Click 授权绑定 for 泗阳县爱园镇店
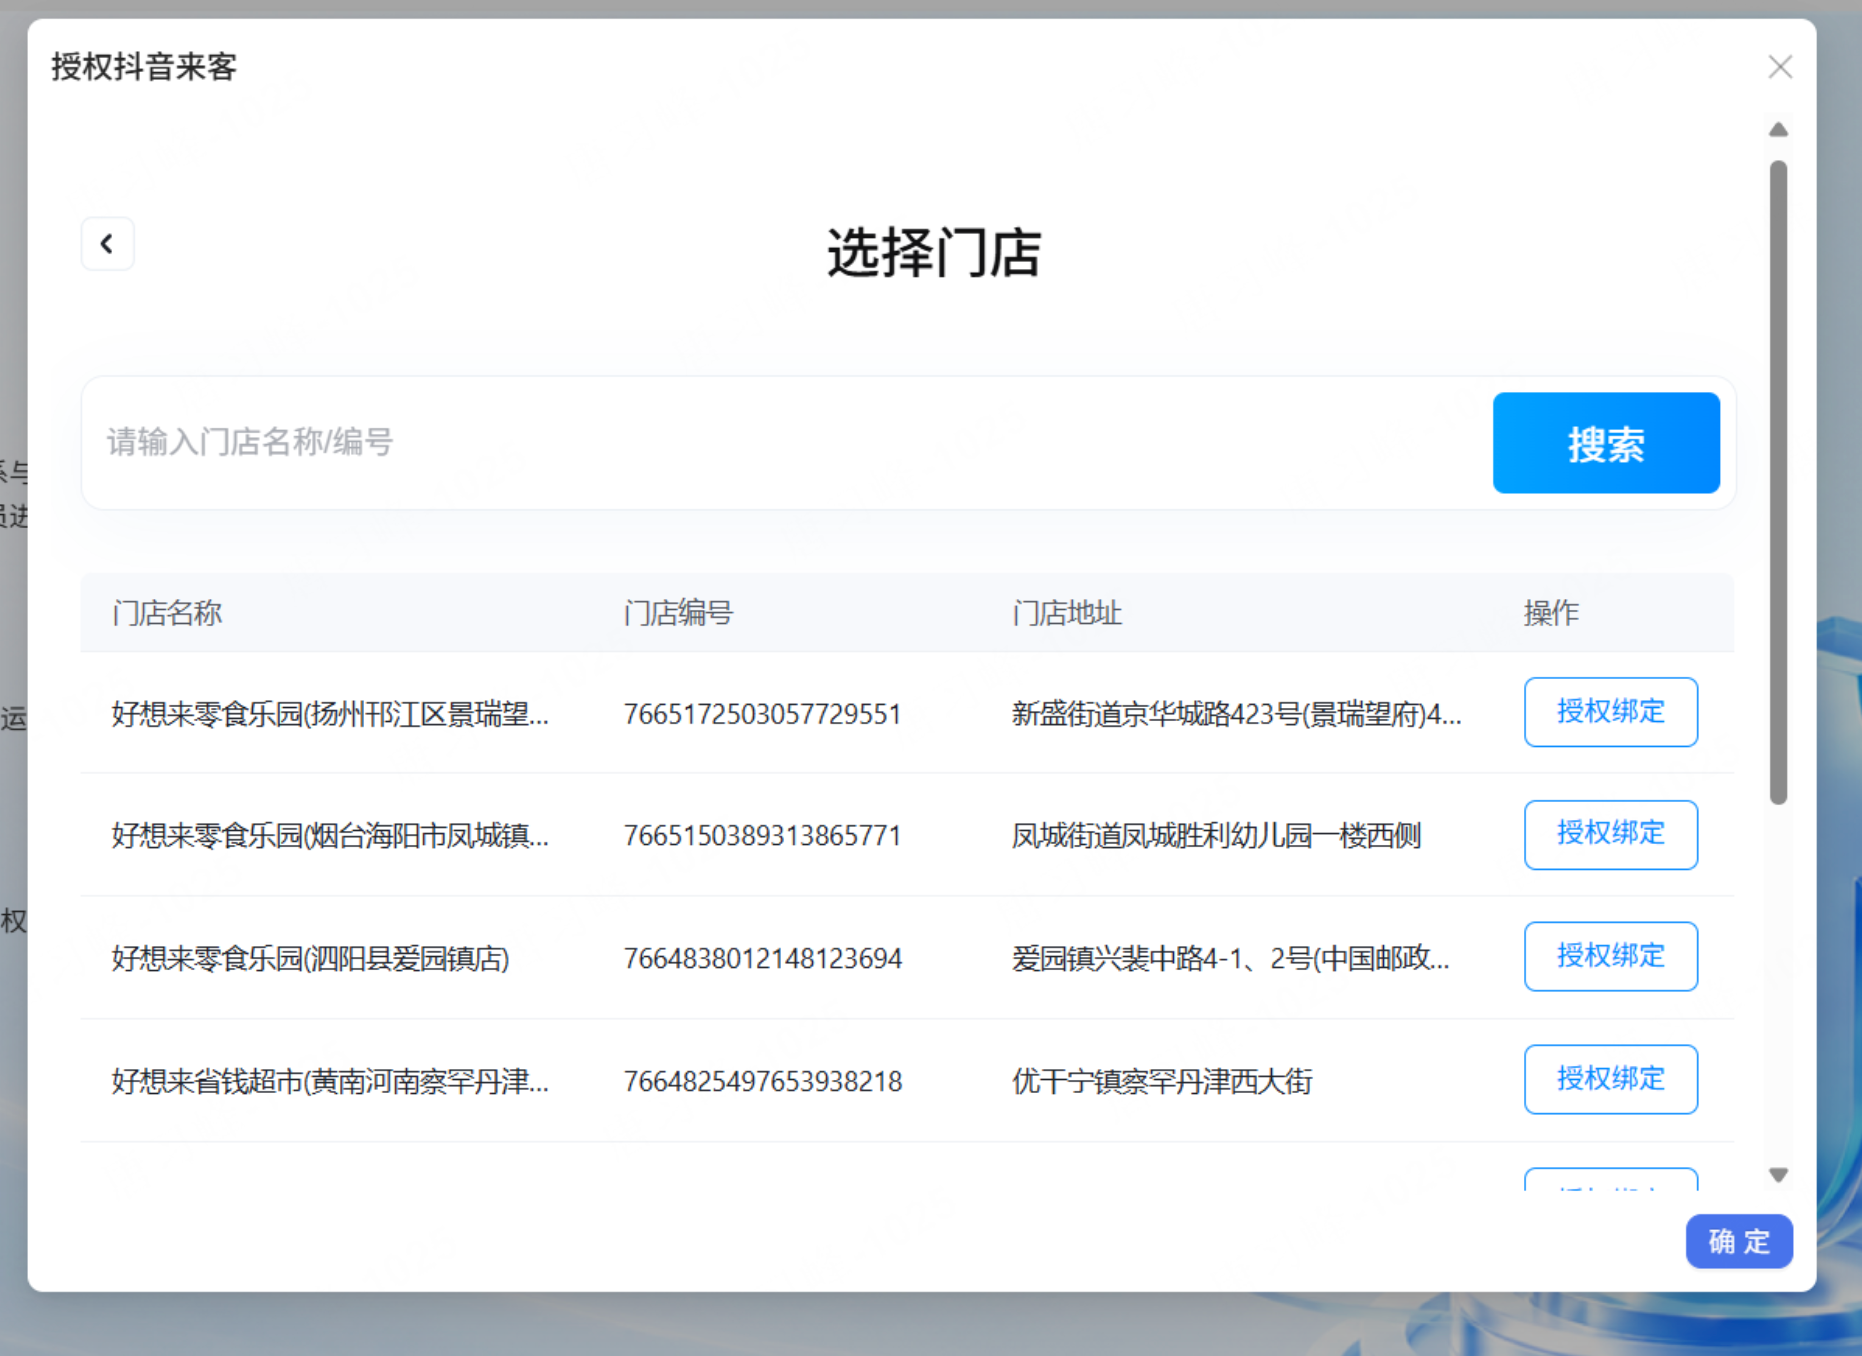 pyautogui.click(x=1610, y=956)
